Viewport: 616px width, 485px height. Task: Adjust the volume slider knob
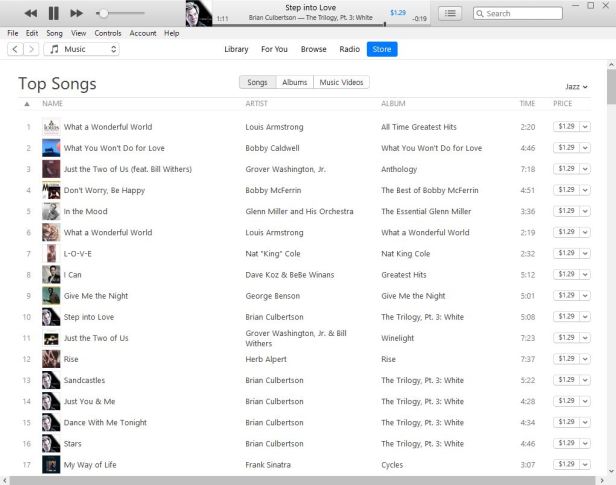coord(103,13)
